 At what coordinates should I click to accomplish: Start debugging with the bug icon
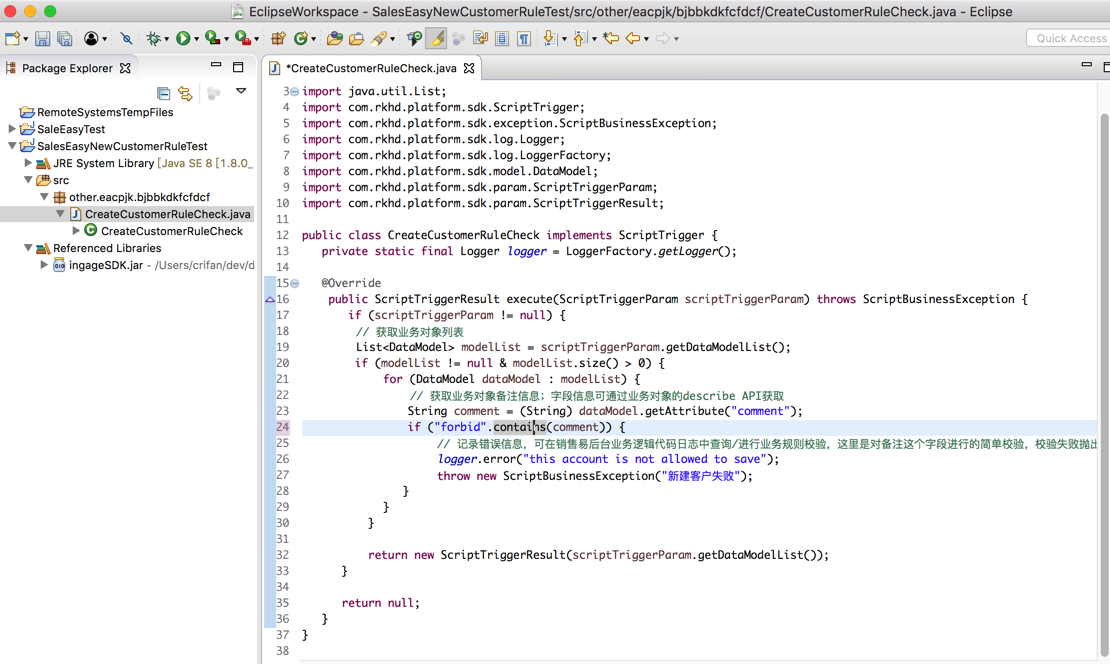[153, 39]
